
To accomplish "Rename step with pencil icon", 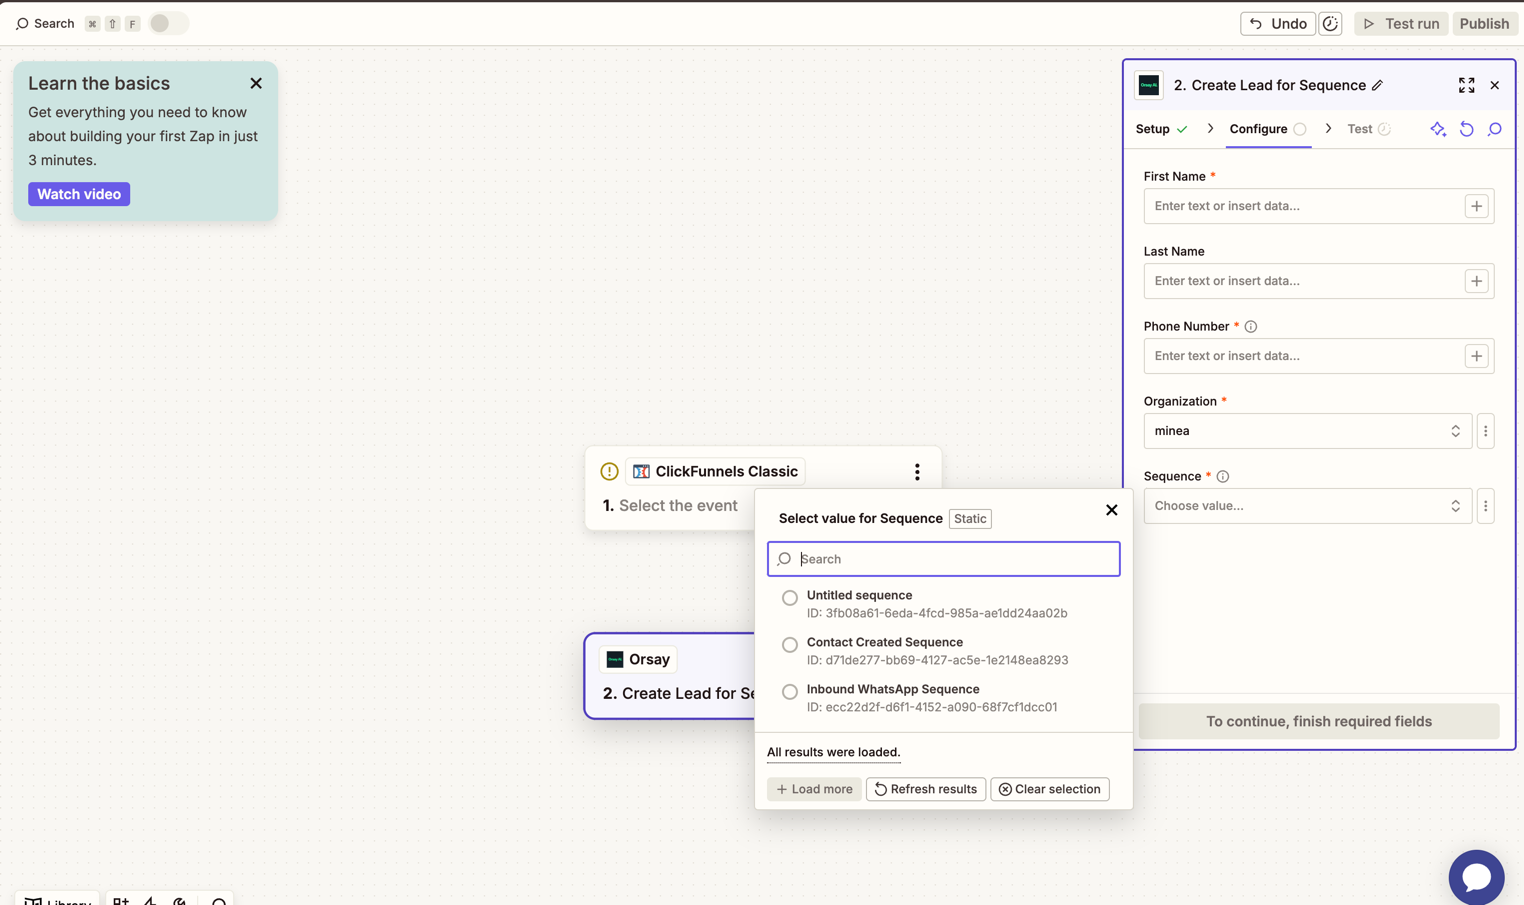I will pos(1377,85).
